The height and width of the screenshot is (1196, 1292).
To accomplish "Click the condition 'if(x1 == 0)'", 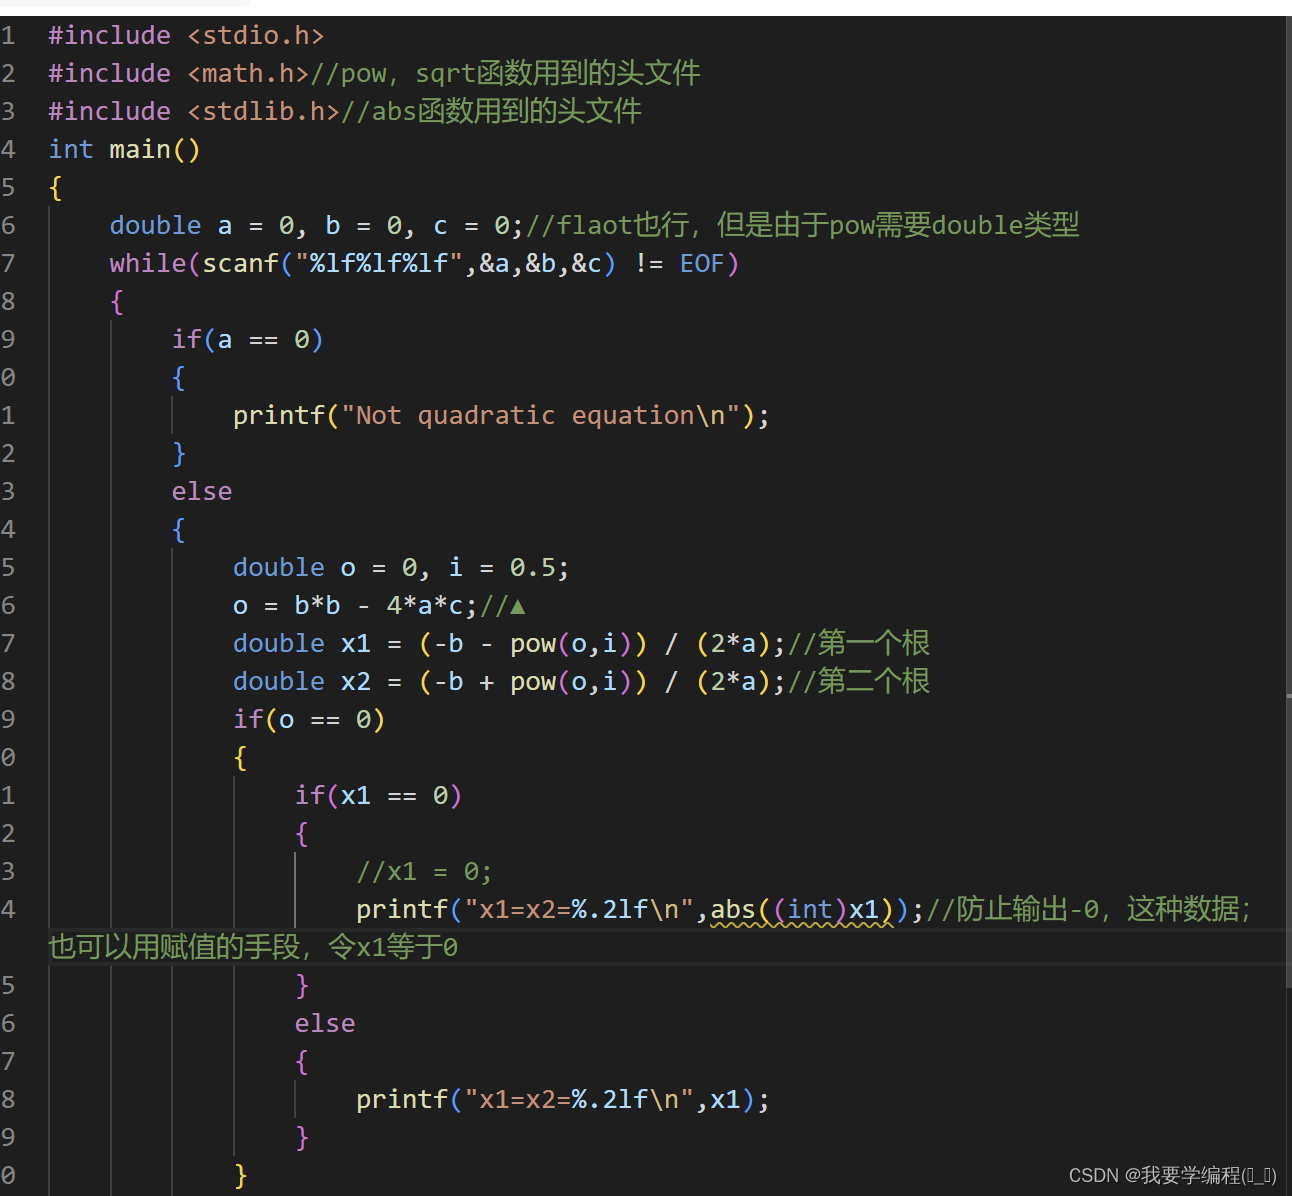I will click(378, 796).
